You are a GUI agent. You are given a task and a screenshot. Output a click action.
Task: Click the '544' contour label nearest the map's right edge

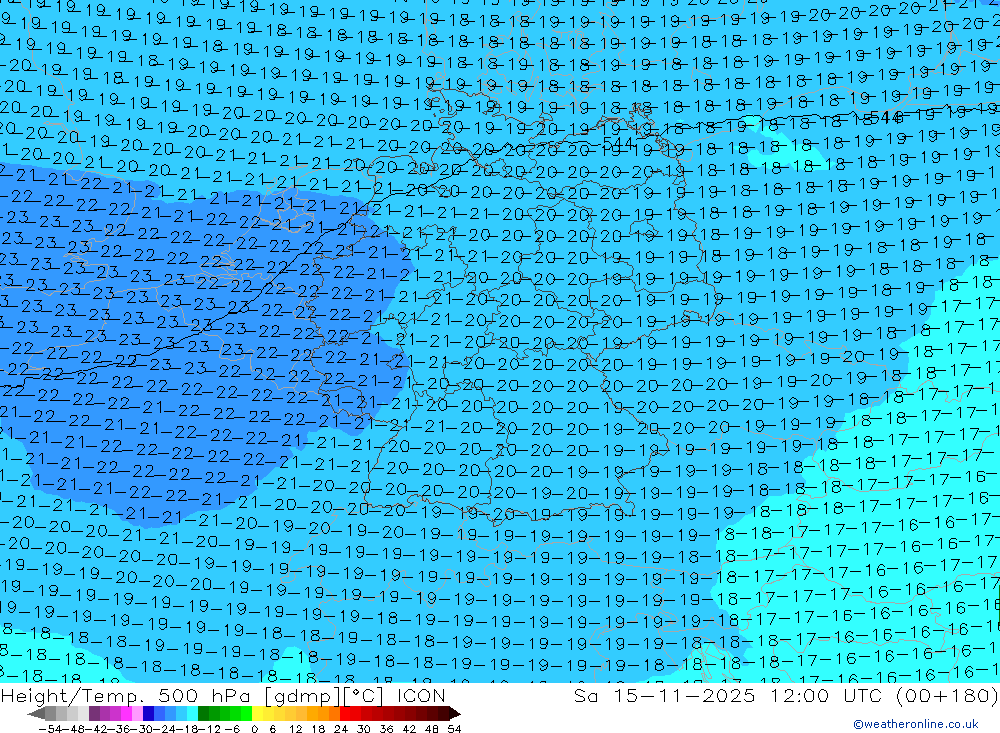(x=886, y=117)
